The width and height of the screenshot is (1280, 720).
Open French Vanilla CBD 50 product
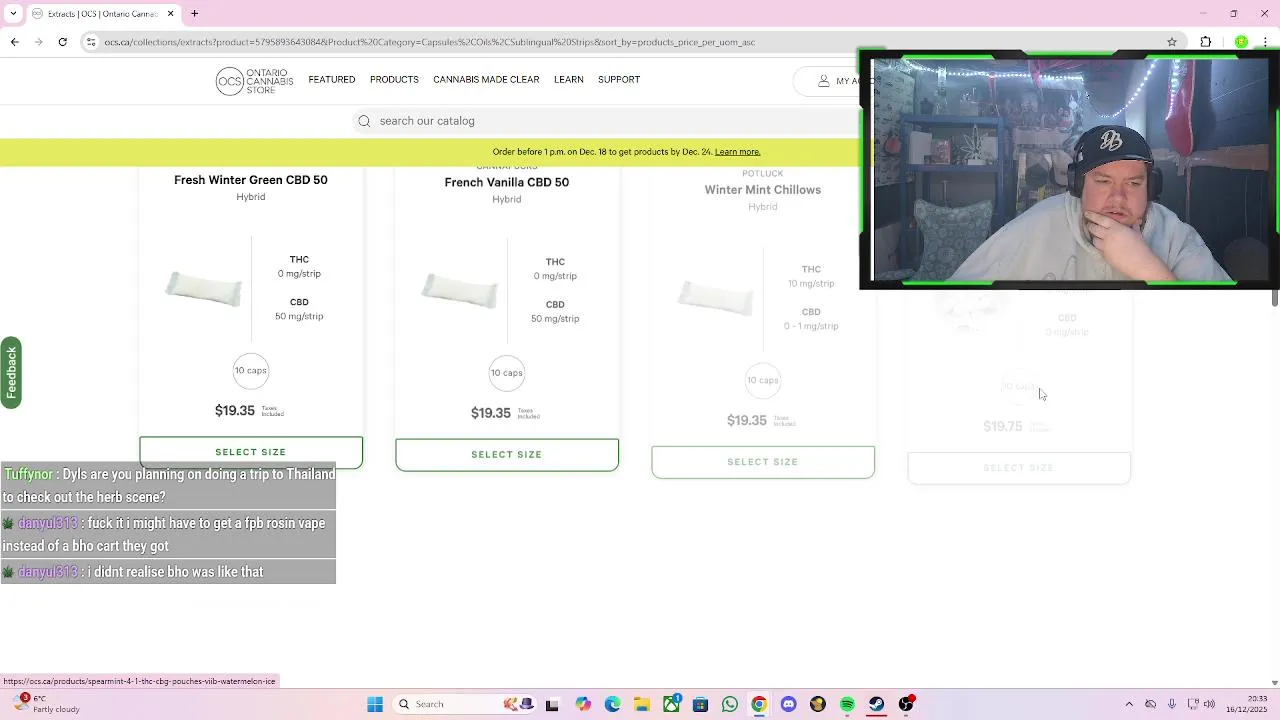click(x=507, y=182)
